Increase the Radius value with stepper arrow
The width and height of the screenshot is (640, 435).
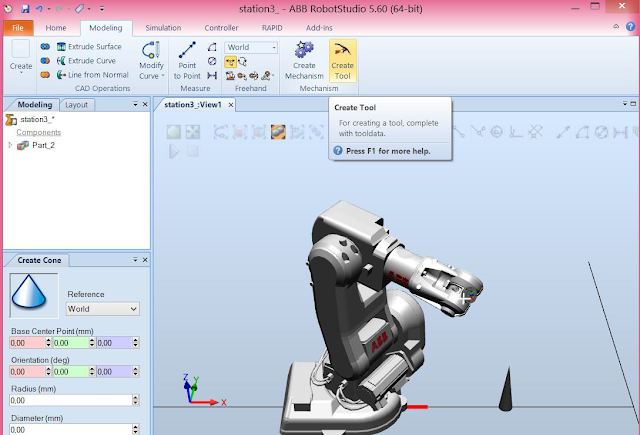click(136, 398)
